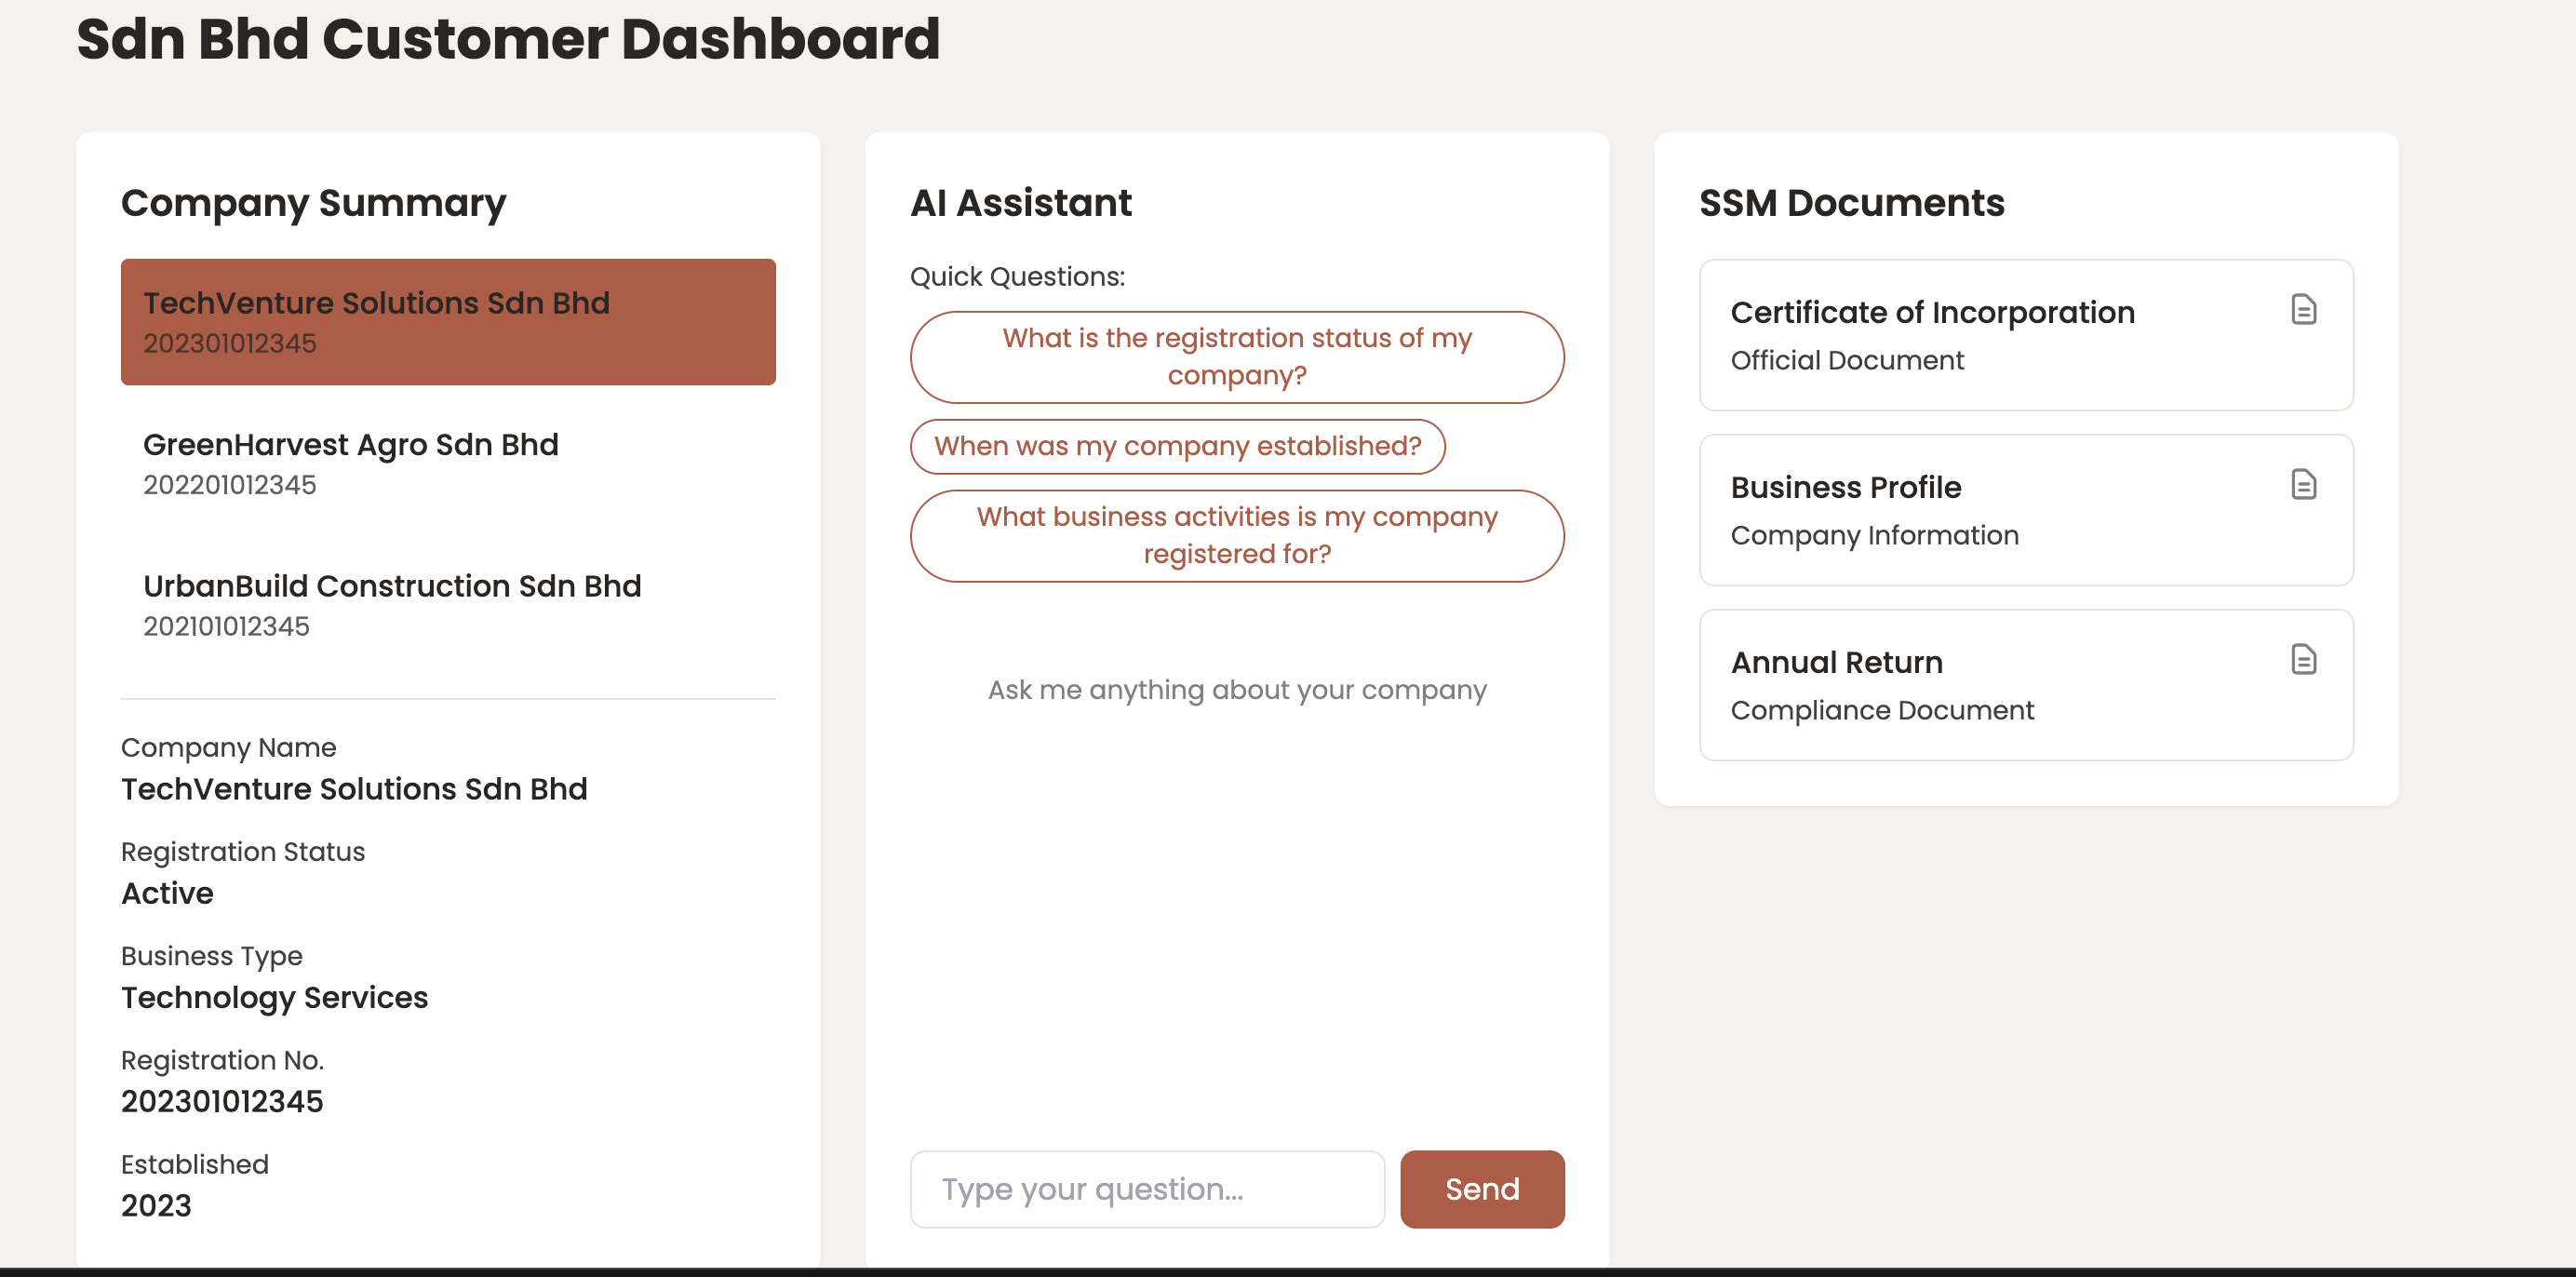Choose 'When was my company established?' question
2576x1277 pixels.
[1177, 446]
